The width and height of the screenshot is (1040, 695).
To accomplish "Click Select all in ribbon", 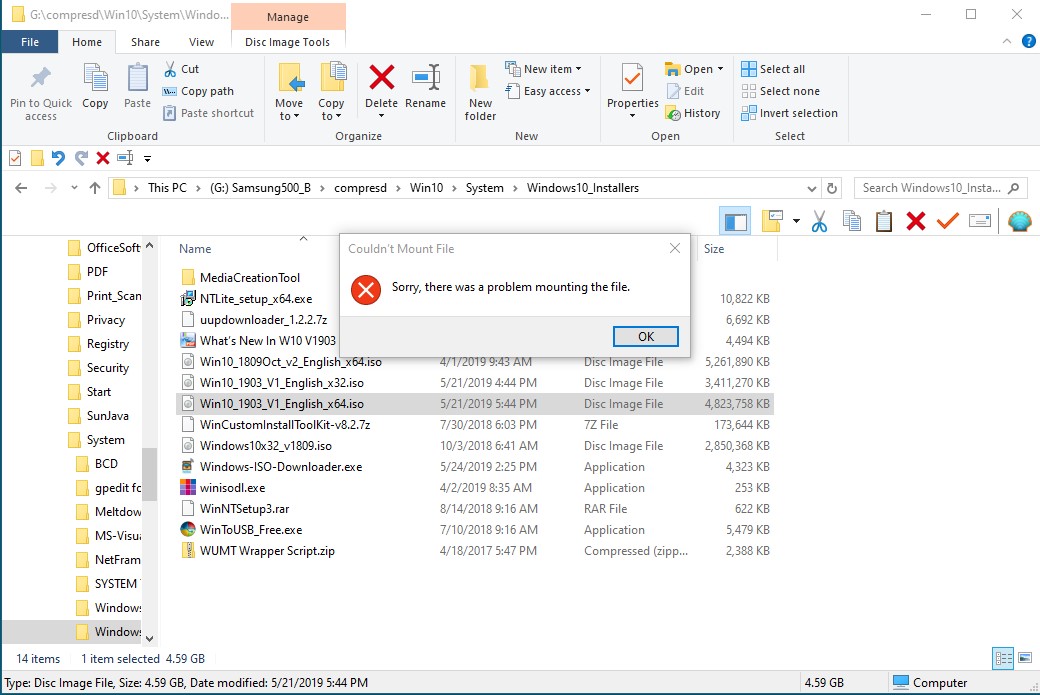I will [773, 69].
